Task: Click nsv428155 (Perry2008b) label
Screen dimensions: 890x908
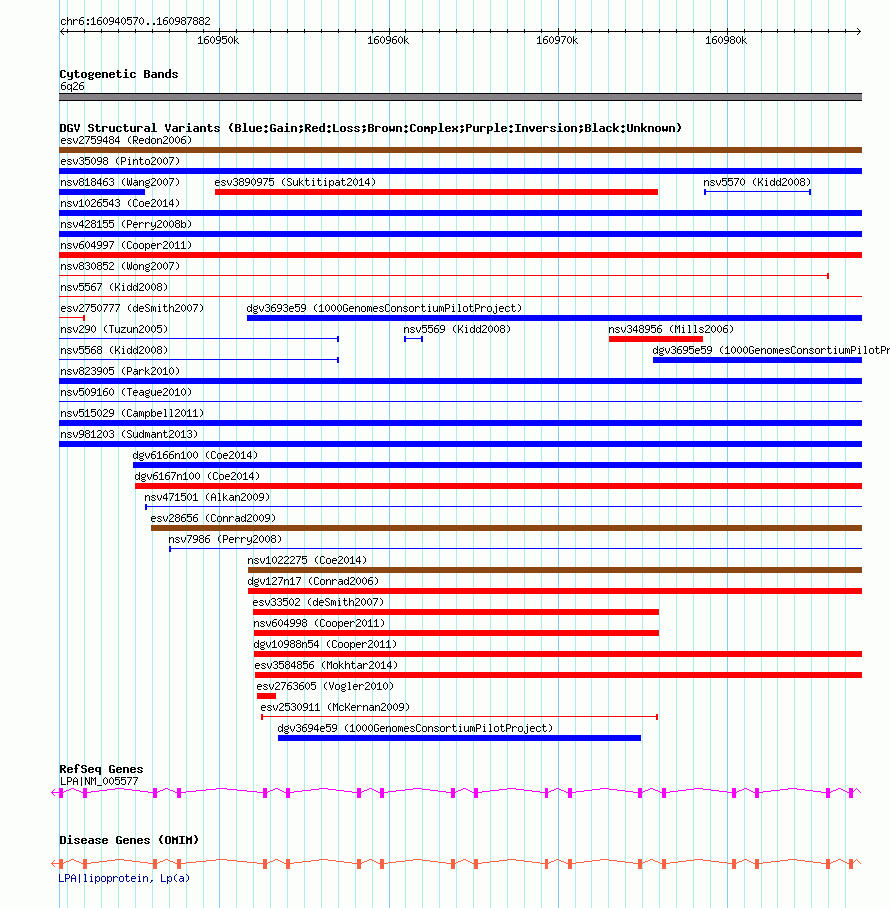Action: 126,224
